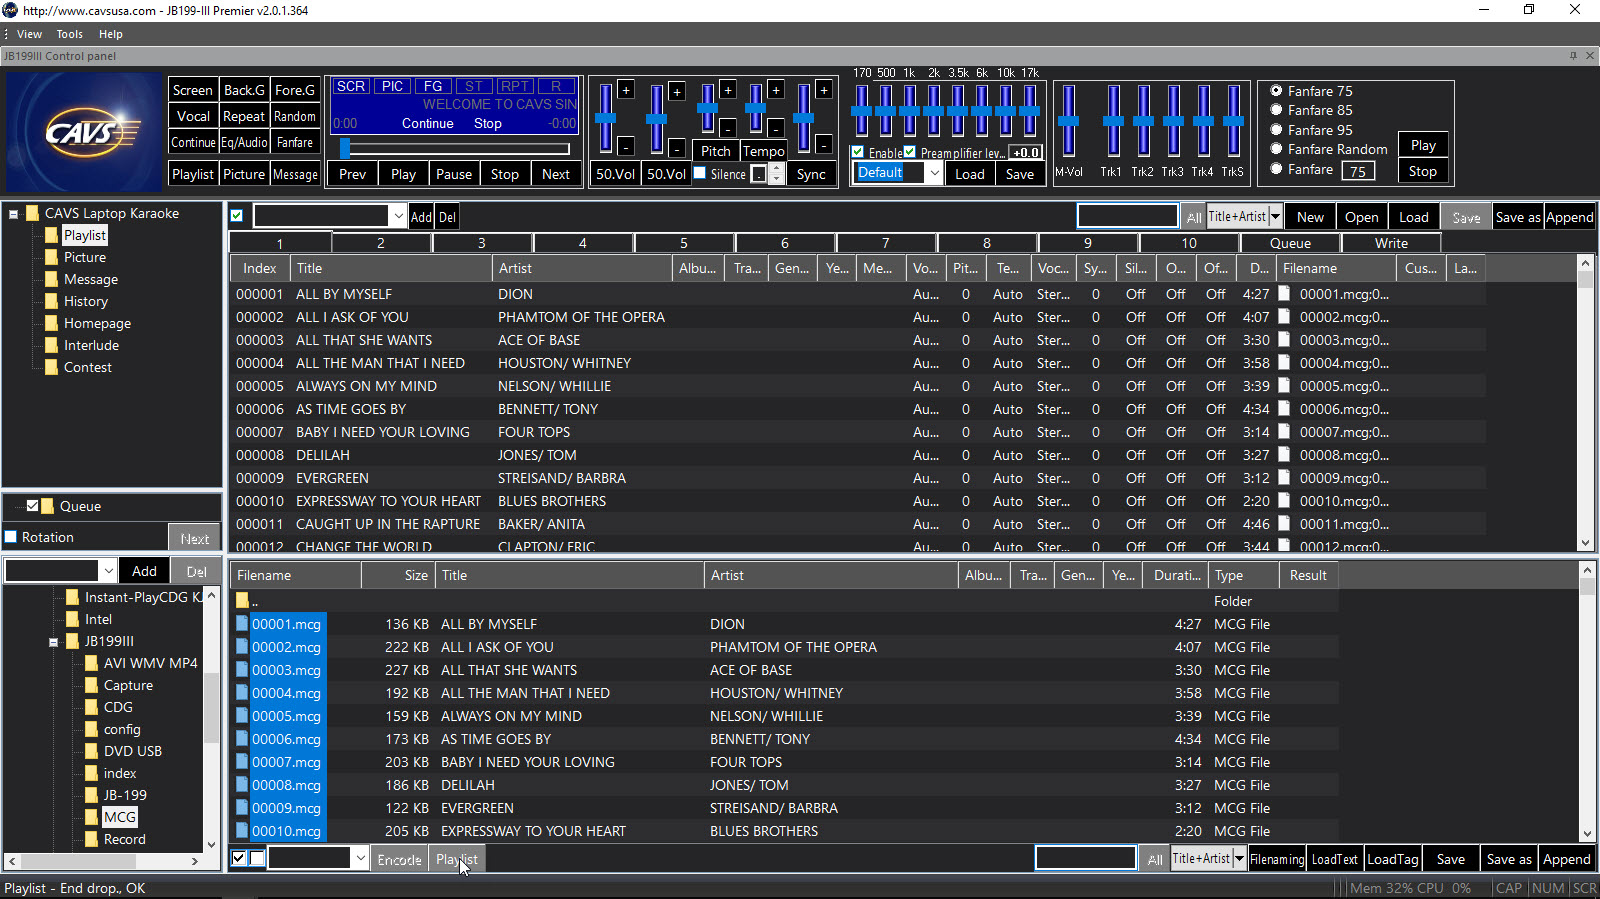The height and width of the screenshot is (899, 1600).
Task: Toggle the equalizer Enable checkbox
Action: pyautogui.click(x=858, y=152)
